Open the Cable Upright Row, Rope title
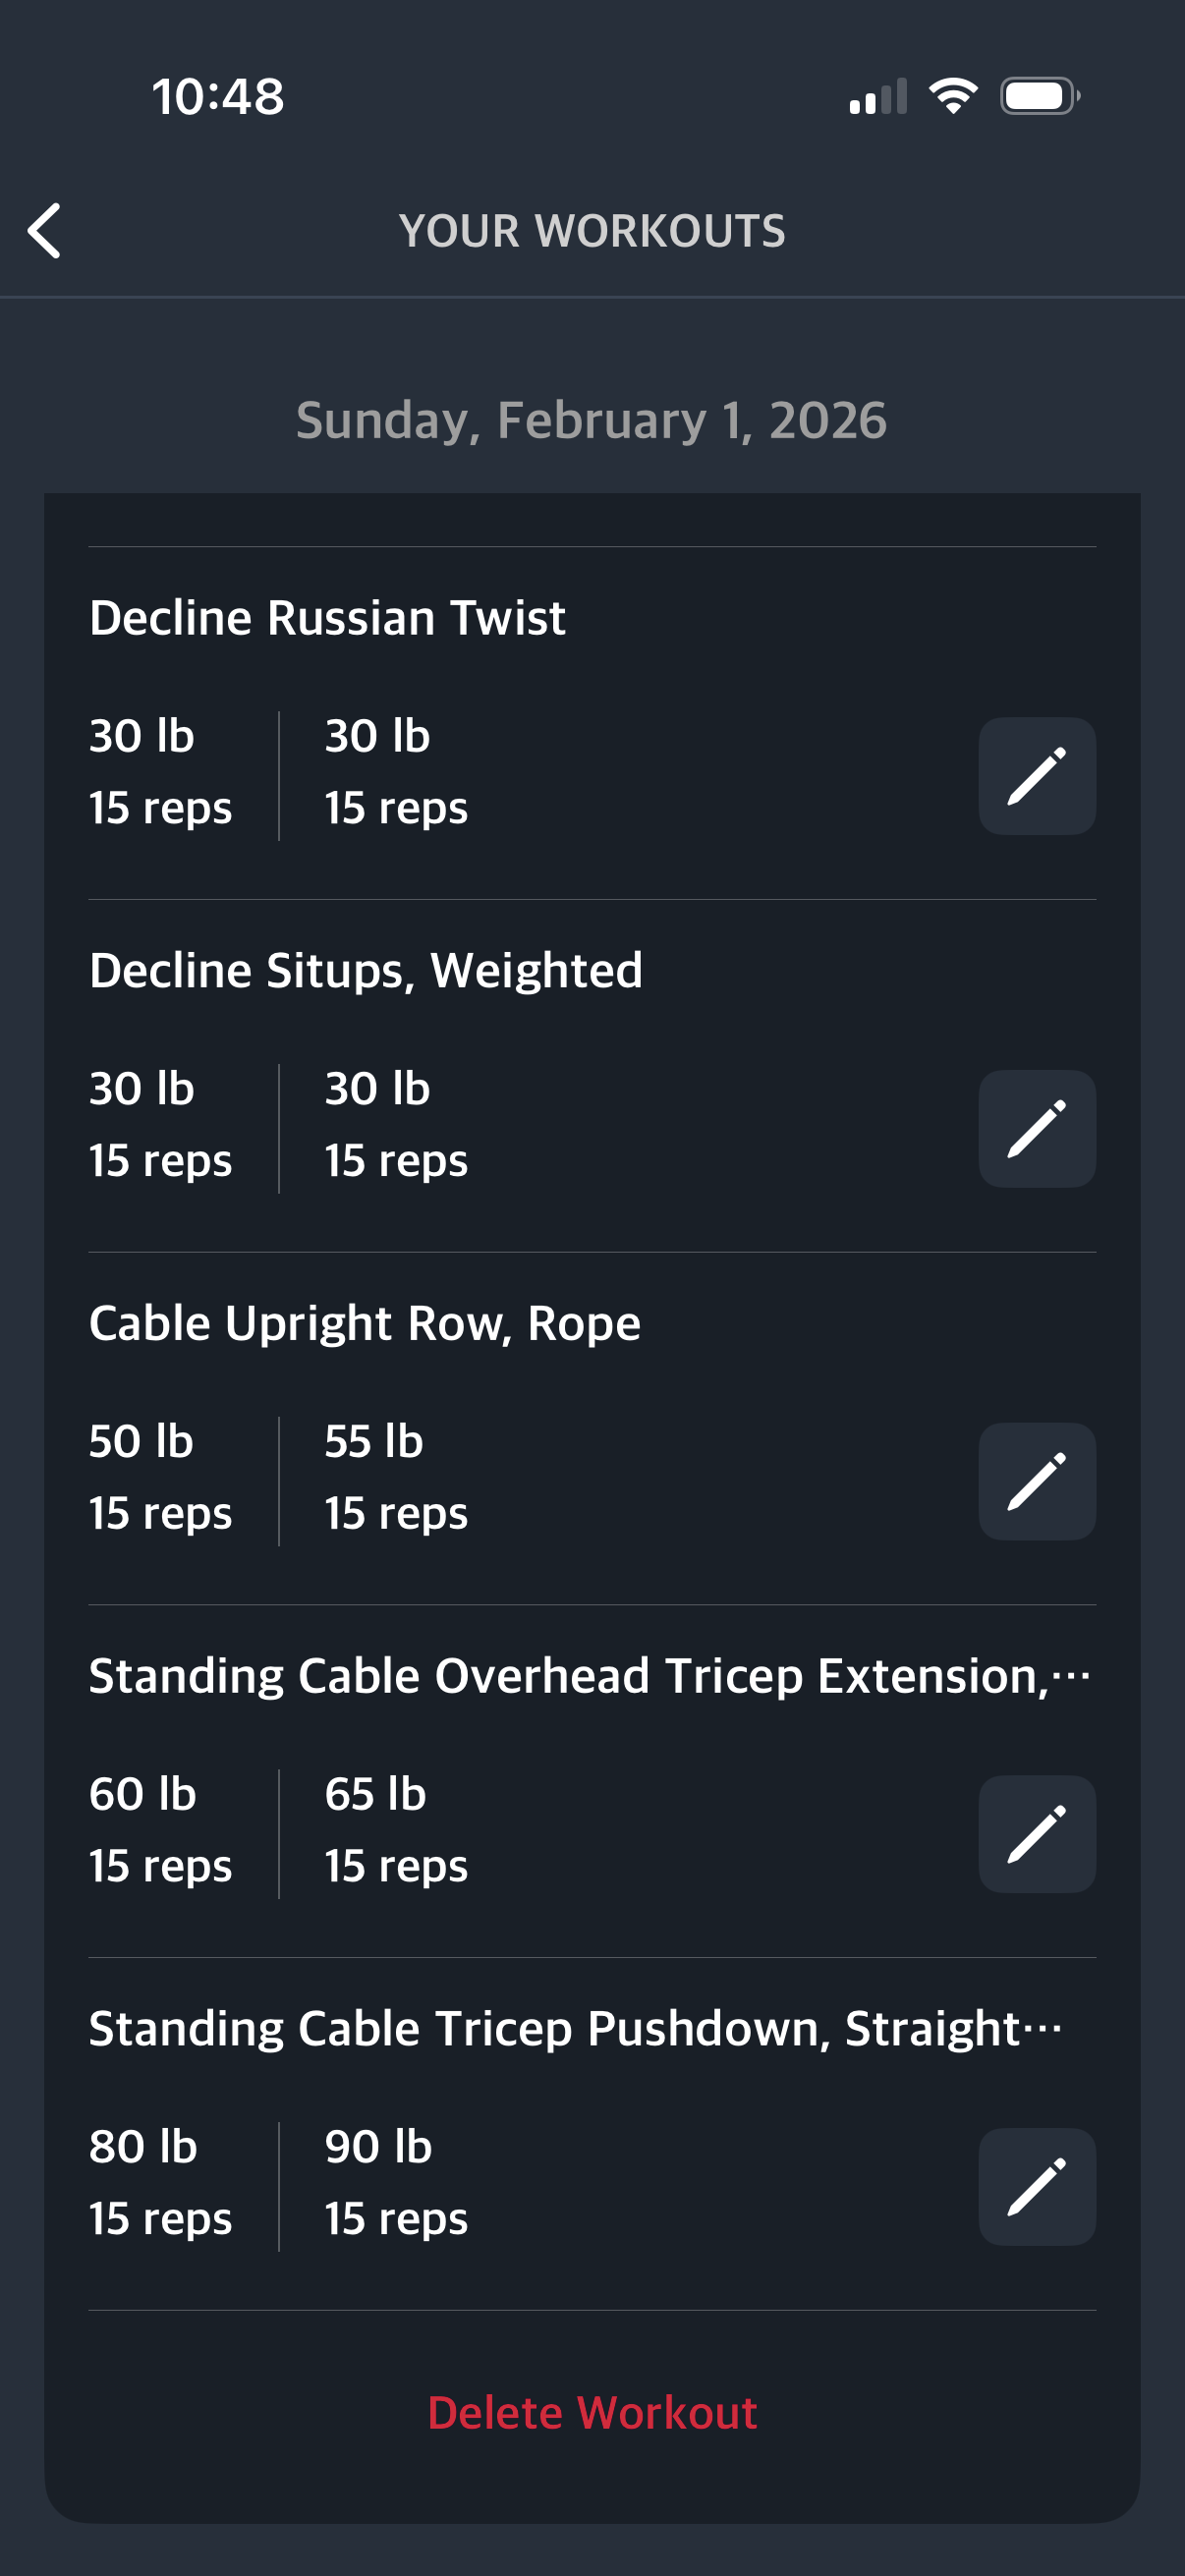The height and width of the screenshot is (2576, 1185). (x=364, y=1324)
